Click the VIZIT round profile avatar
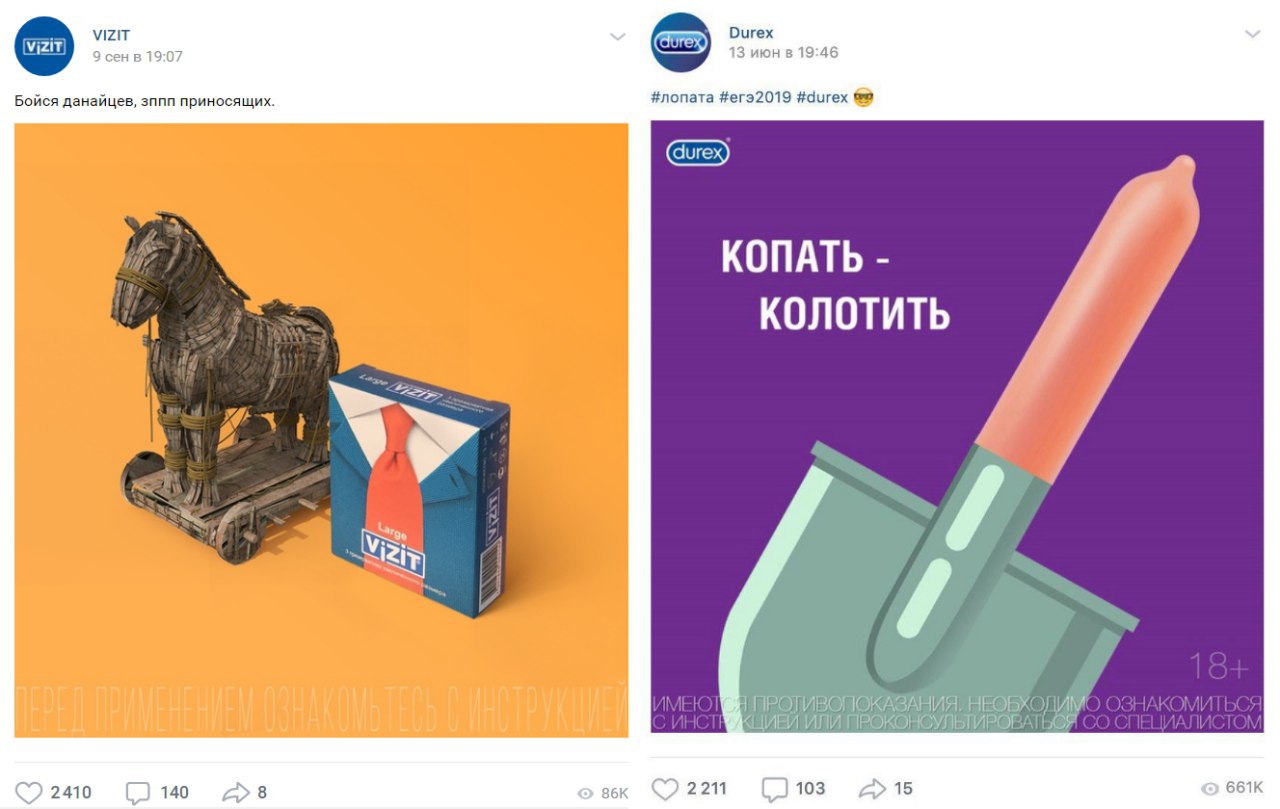The width and height of the screenshot is (1280, 809). tap(44, 46)
